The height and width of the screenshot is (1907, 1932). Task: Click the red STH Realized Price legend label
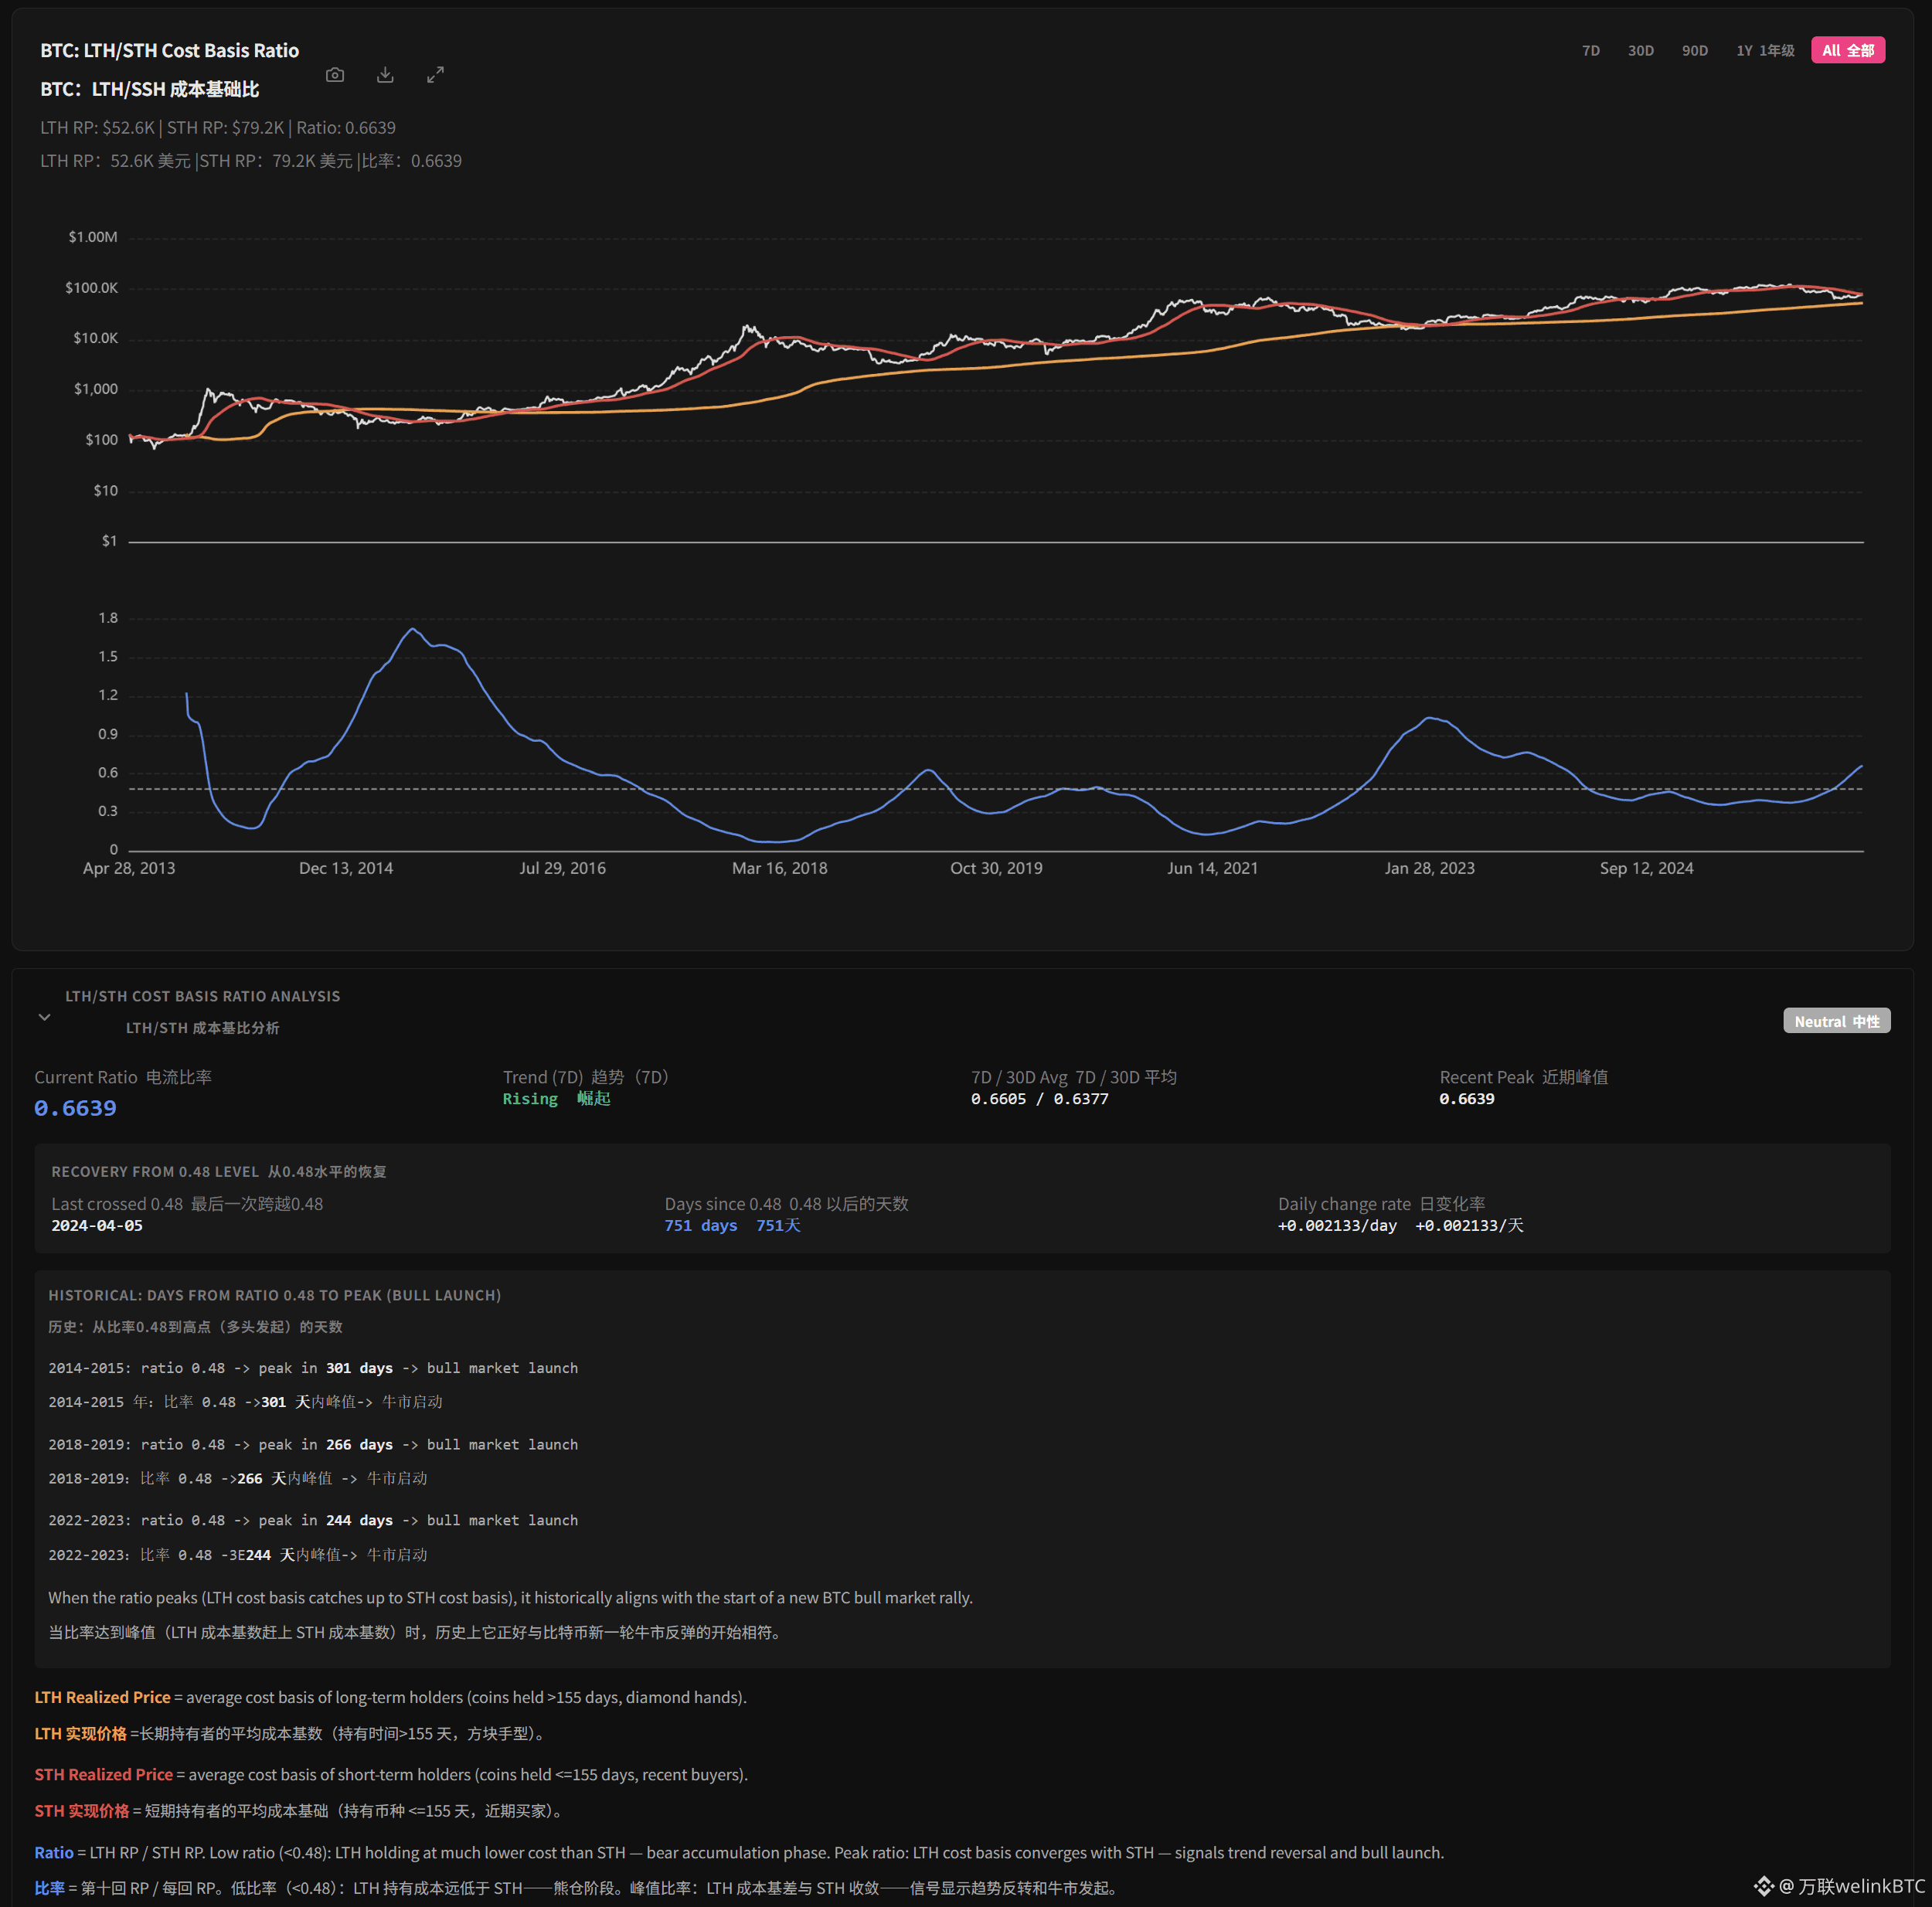click(104, 1775)
